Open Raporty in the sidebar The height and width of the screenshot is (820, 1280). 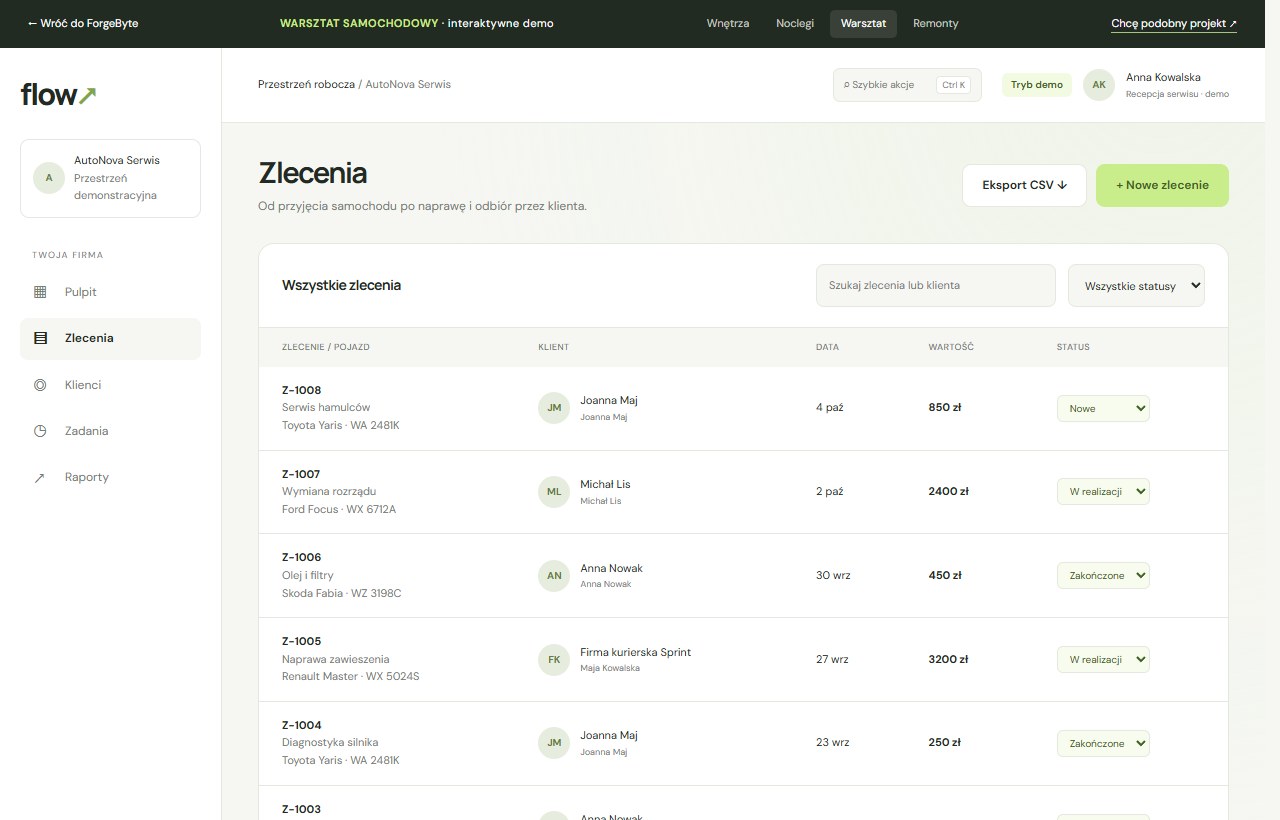click(x=110, y=477)
